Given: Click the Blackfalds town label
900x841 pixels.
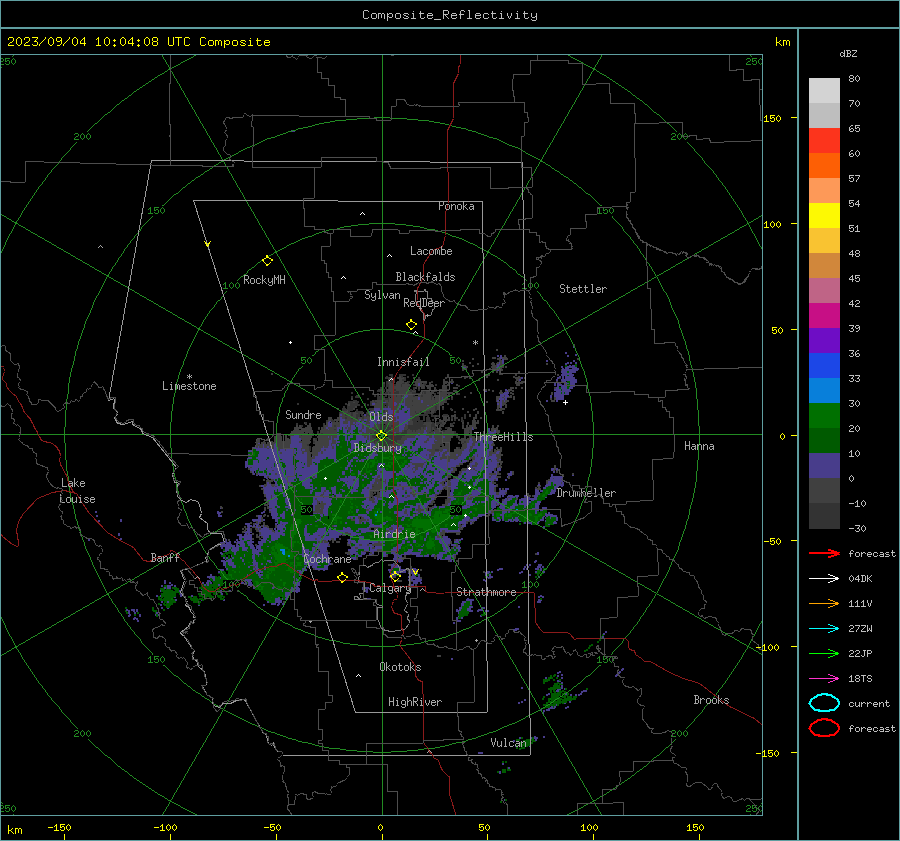Looking at the screenshot, I should [425, 277].
